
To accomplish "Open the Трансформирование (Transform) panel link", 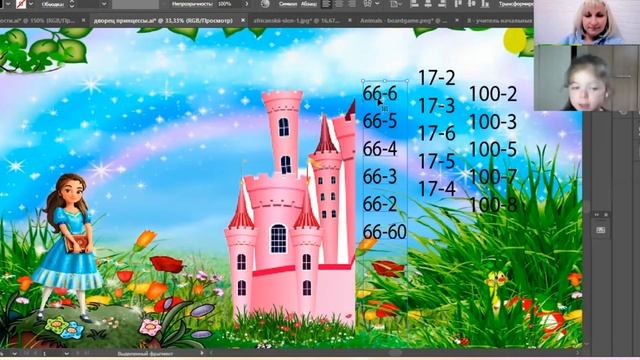I will coord(516,4).
